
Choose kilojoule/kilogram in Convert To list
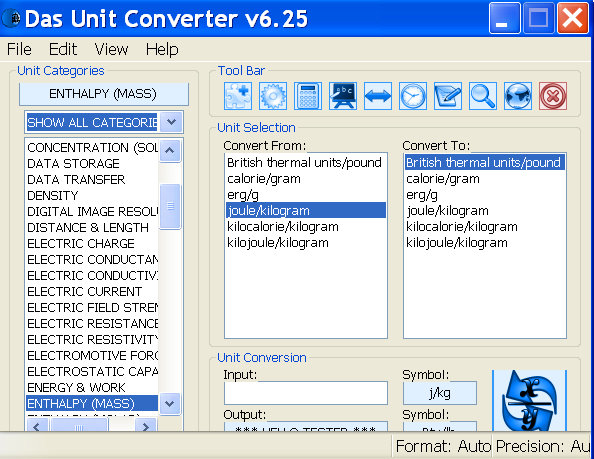485,243
